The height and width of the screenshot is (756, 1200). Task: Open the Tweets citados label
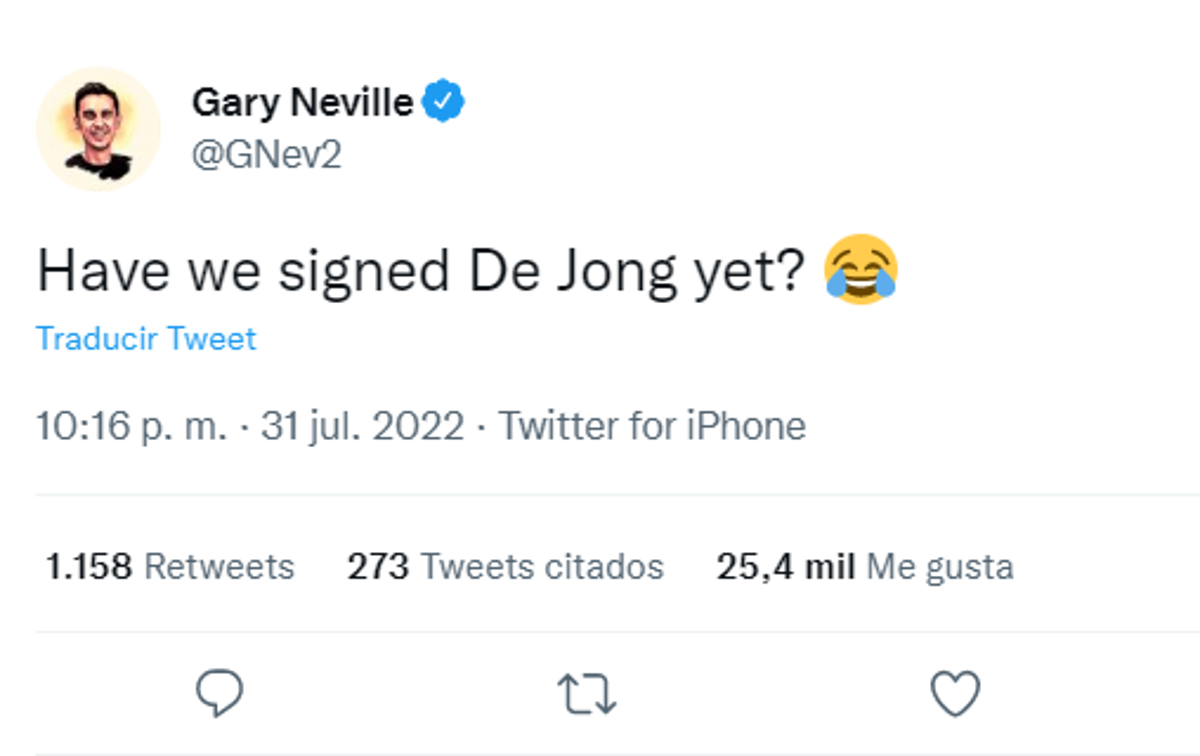541,567
